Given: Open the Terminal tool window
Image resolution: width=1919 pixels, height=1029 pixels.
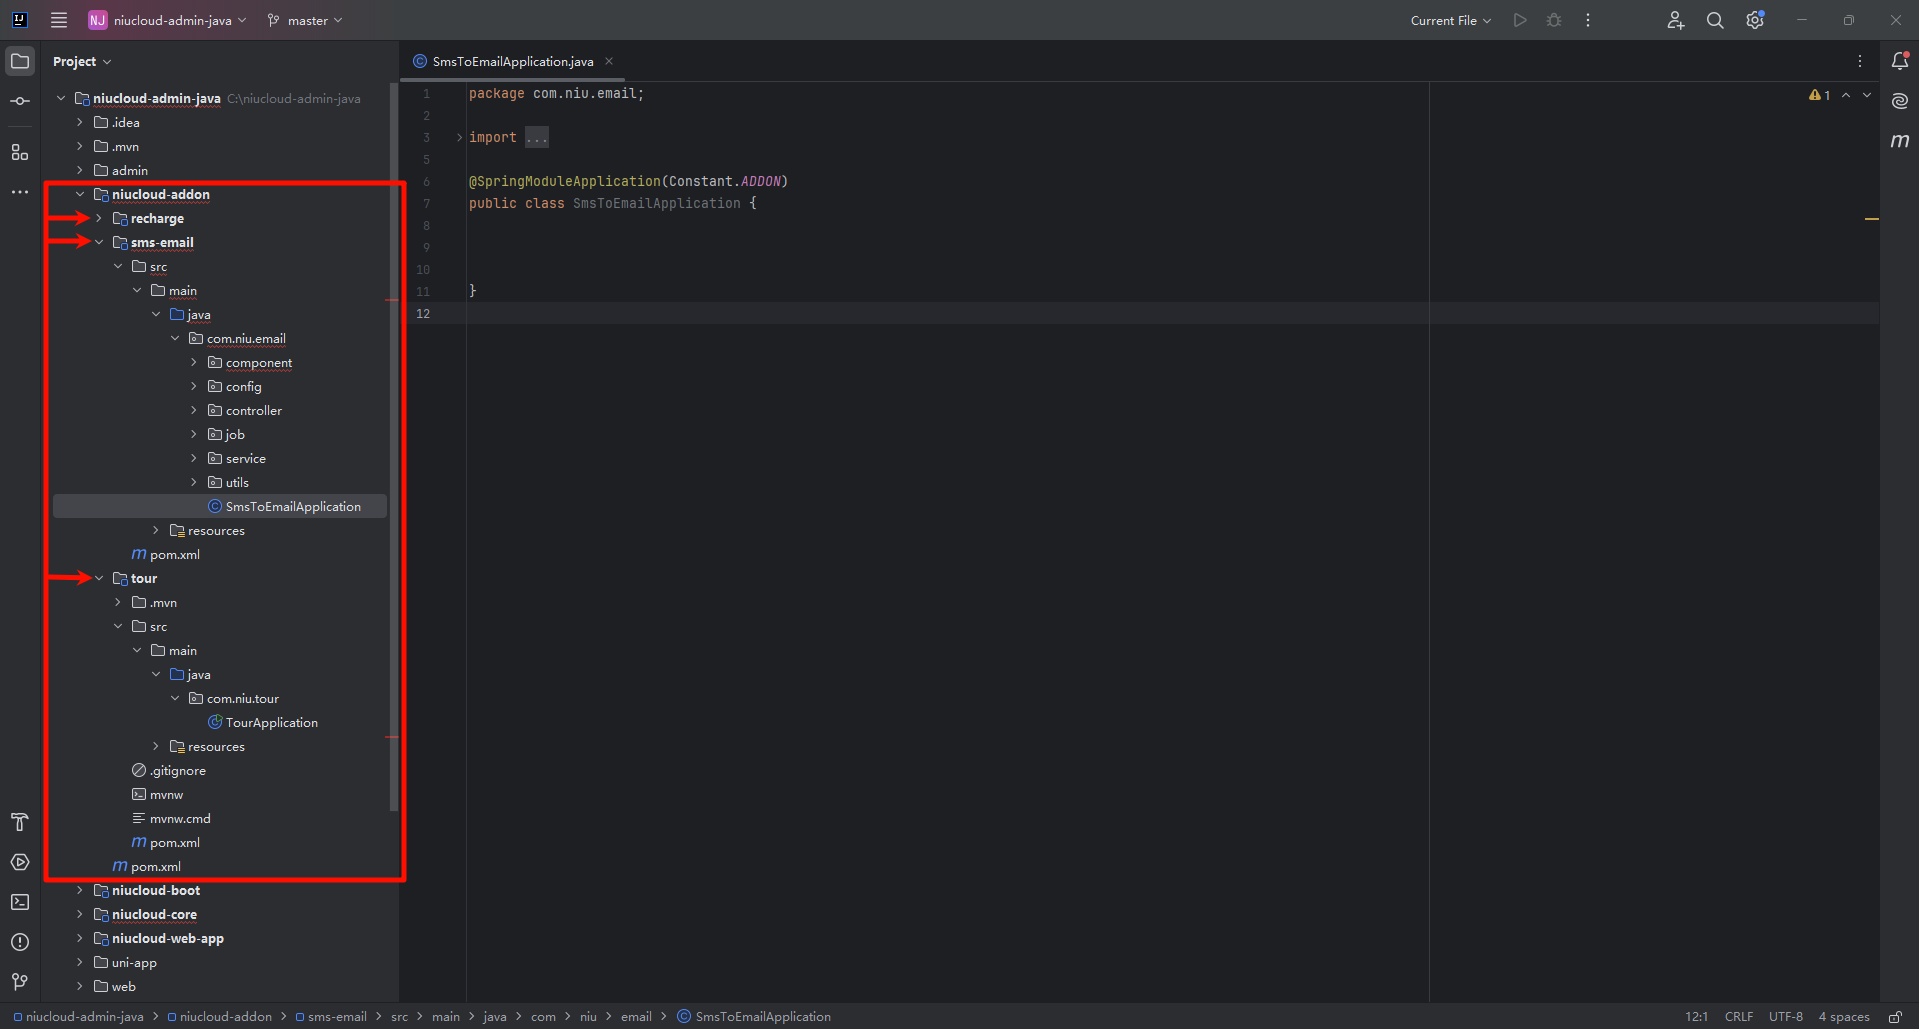Looking at the screenshot, I should 20,902.
